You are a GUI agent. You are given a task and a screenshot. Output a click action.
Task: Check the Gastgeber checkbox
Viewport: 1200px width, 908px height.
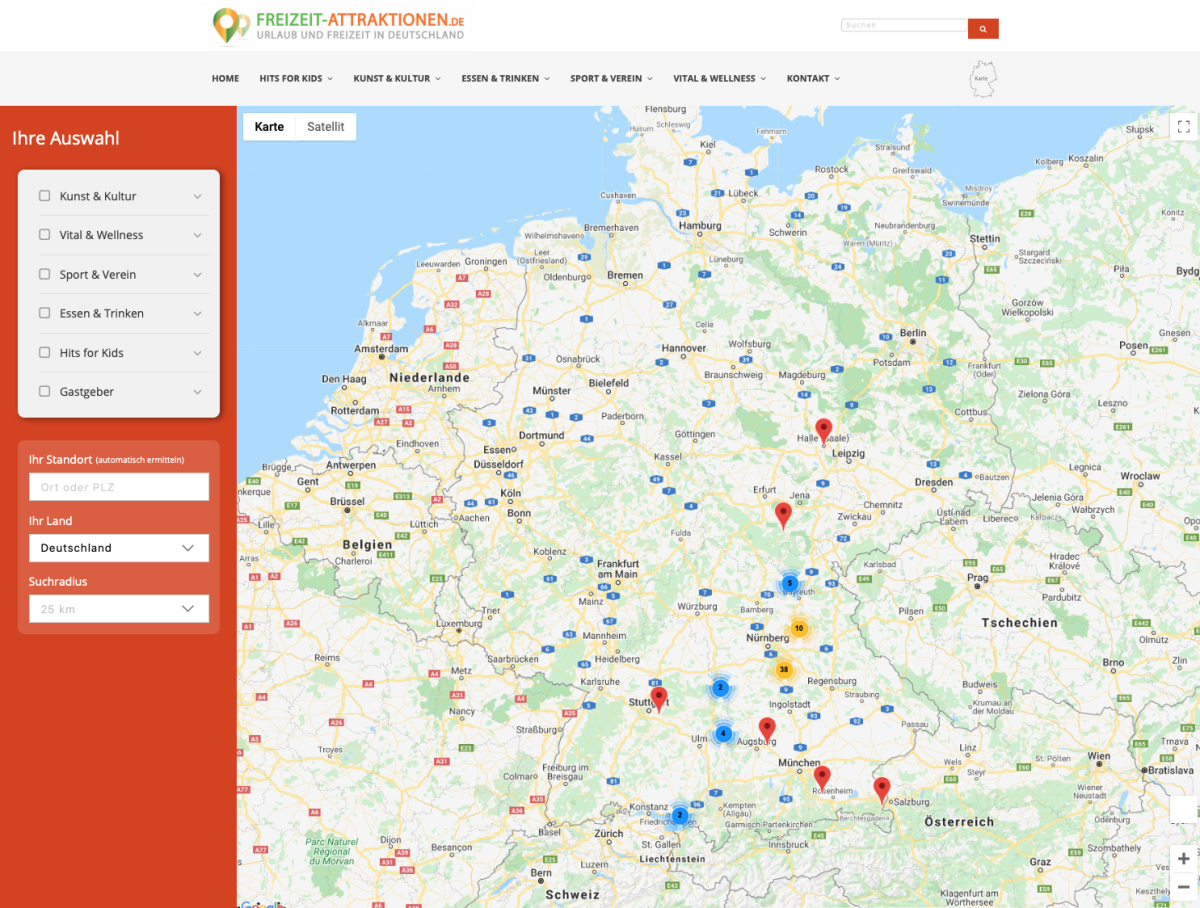coord(45,391)
